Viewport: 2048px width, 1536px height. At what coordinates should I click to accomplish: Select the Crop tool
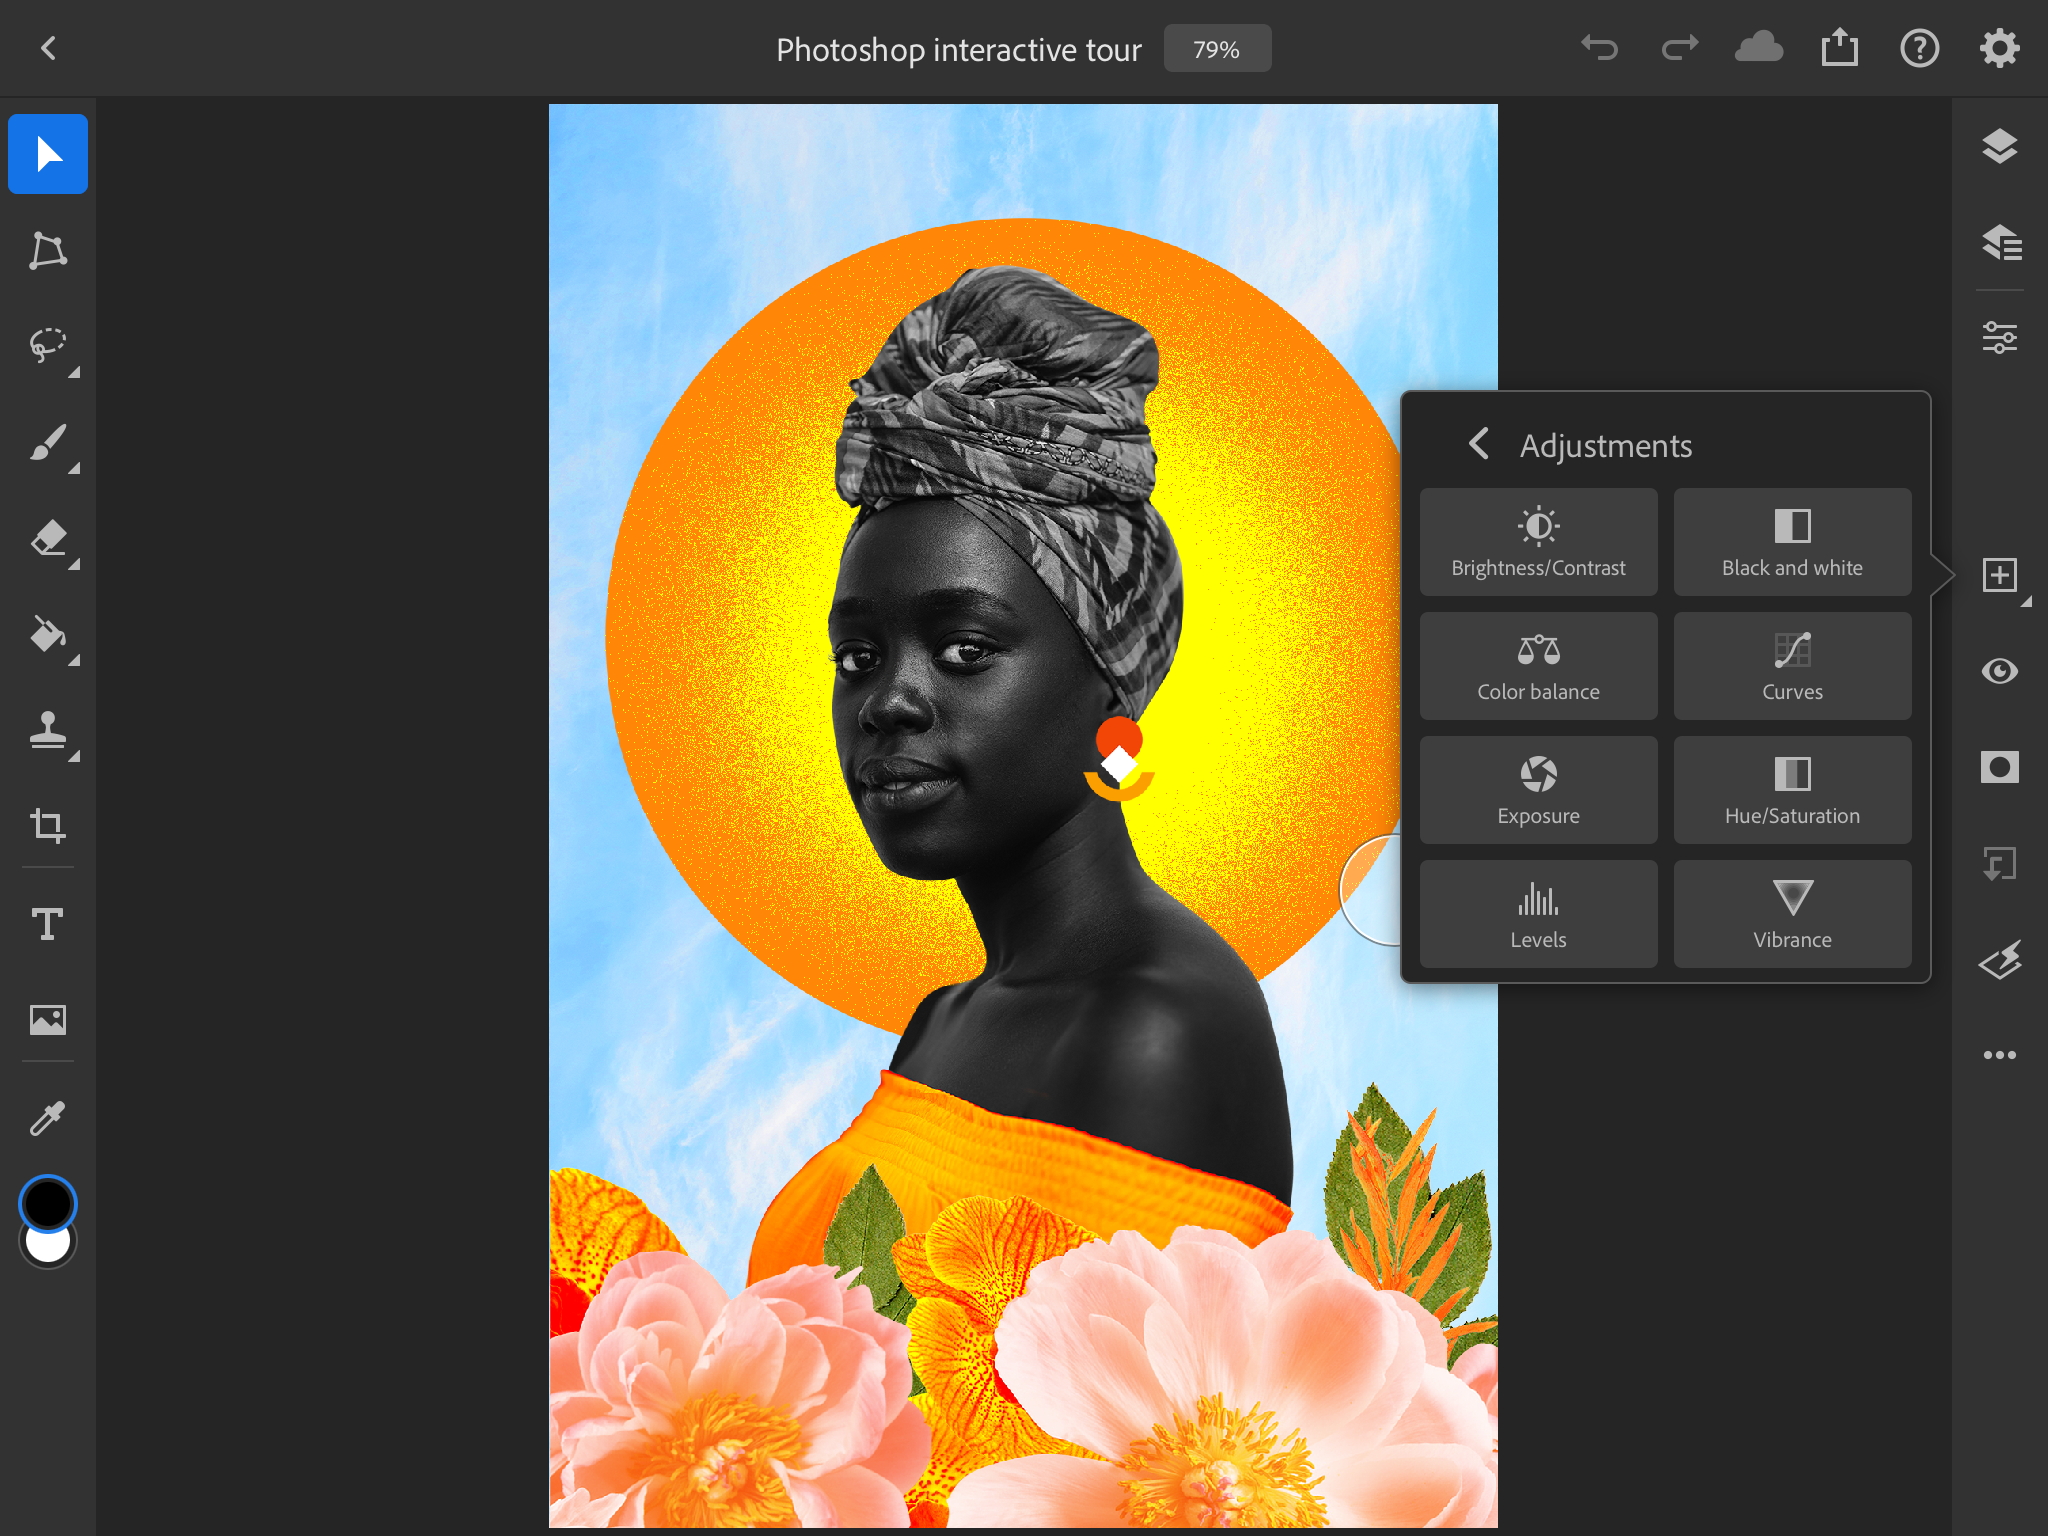47,826
